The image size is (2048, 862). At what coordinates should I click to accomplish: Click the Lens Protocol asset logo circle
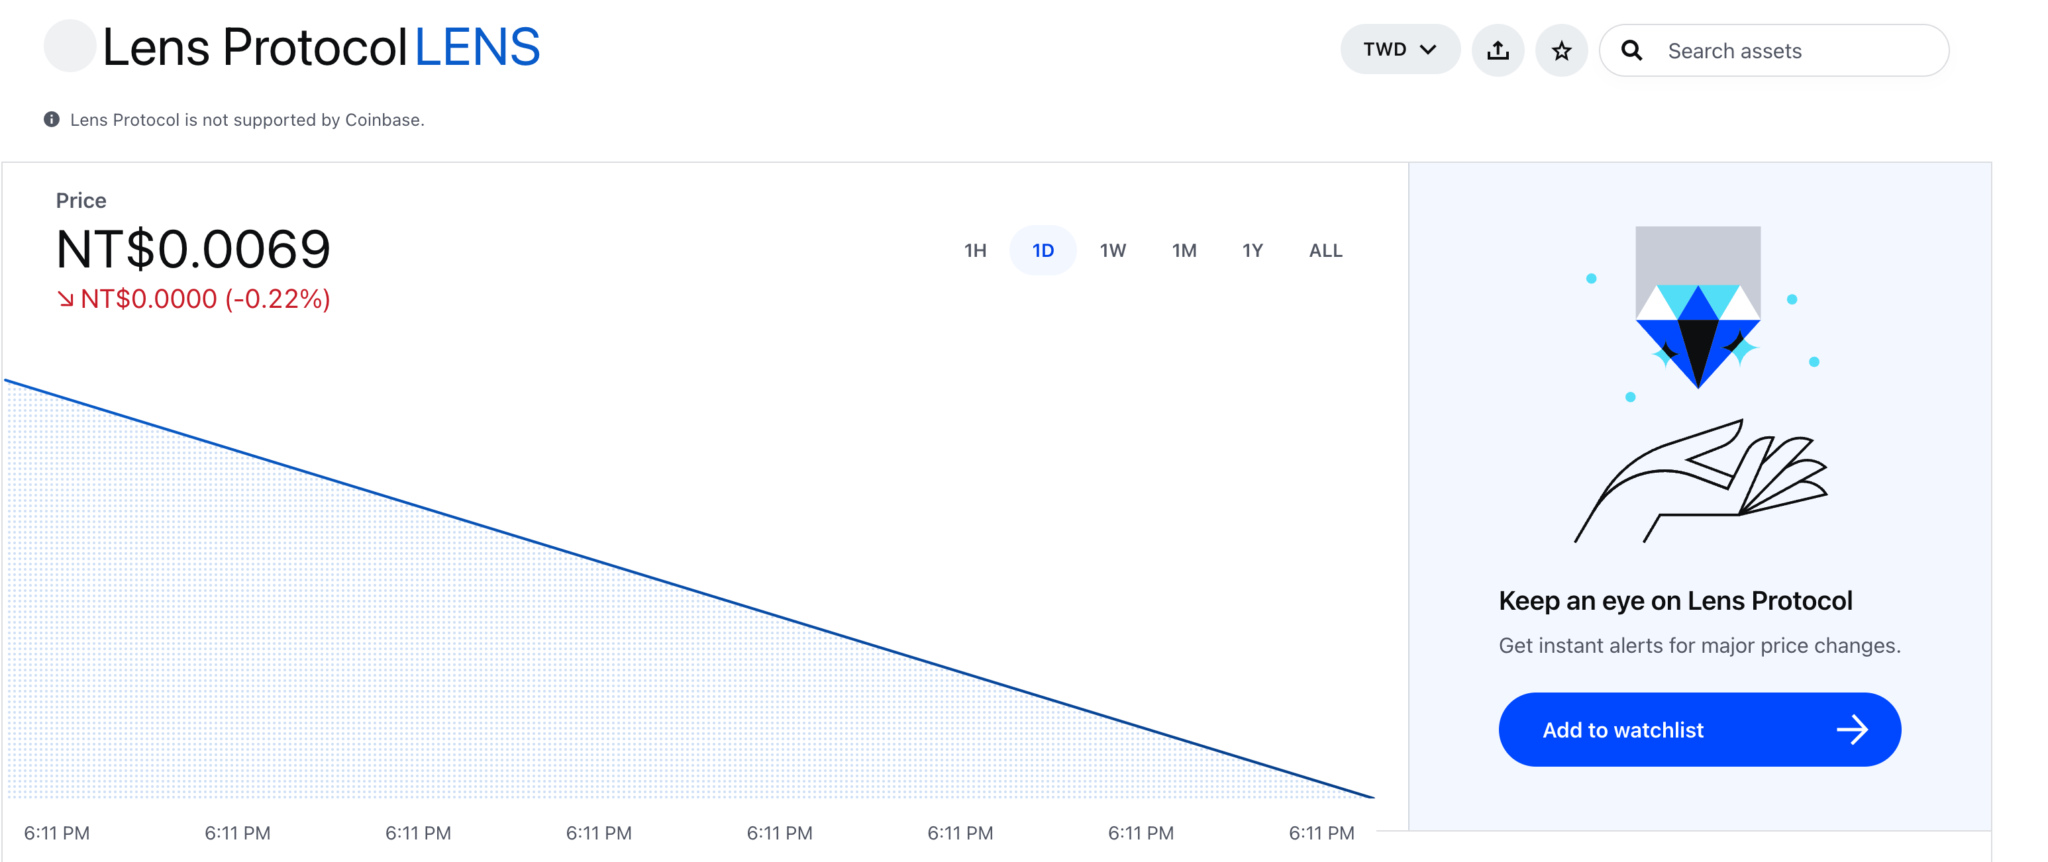tap(70, 46)
